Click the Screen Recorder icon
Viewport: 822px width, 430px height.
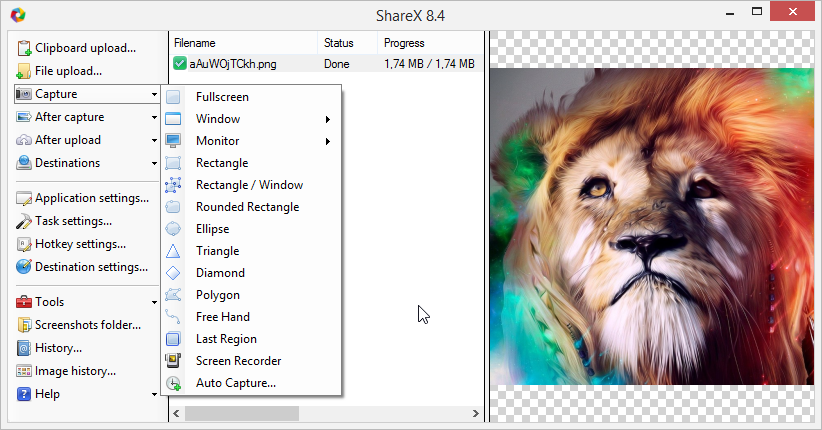pos(173,361)
